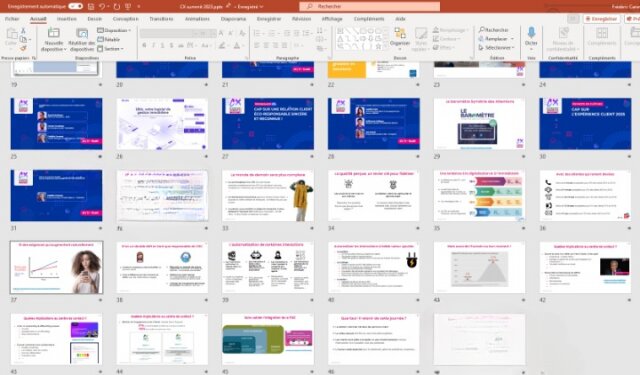Select slide 27 Cap sur une relation client
640x375 pixels.
click(x=268, y=124)
